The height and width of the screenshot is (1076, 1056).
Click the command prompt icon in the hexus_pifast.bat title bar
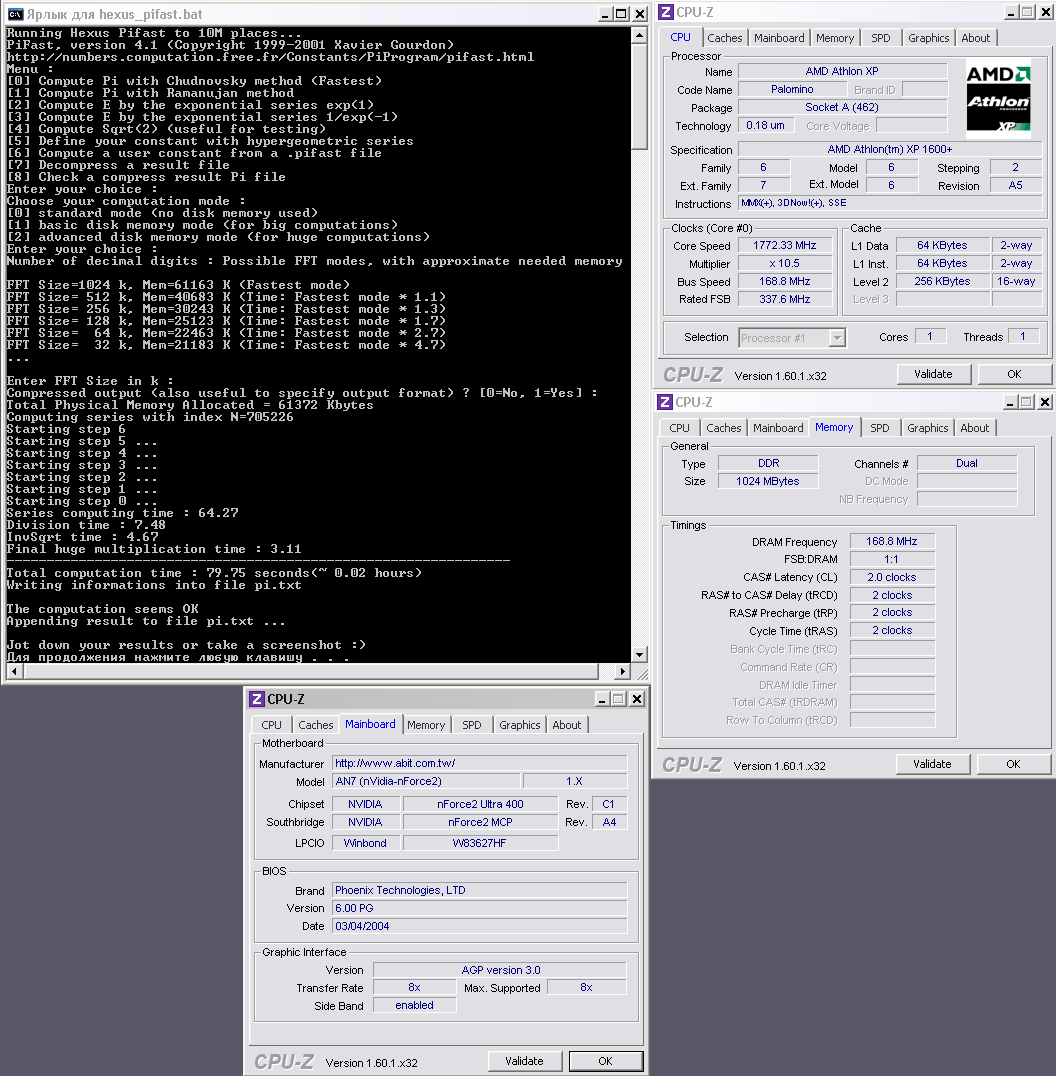click(x=15, y=14)
